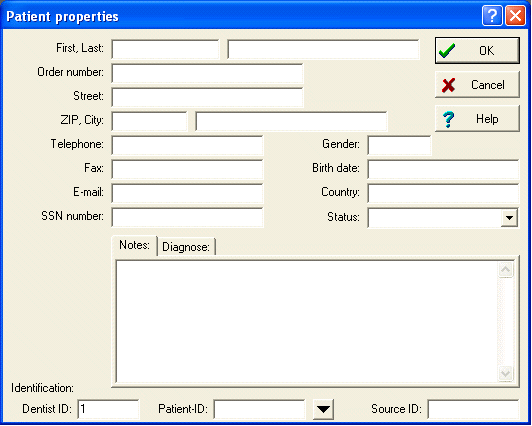
Task: Close the Patient properties window
Action: click(x=515, y=15)
